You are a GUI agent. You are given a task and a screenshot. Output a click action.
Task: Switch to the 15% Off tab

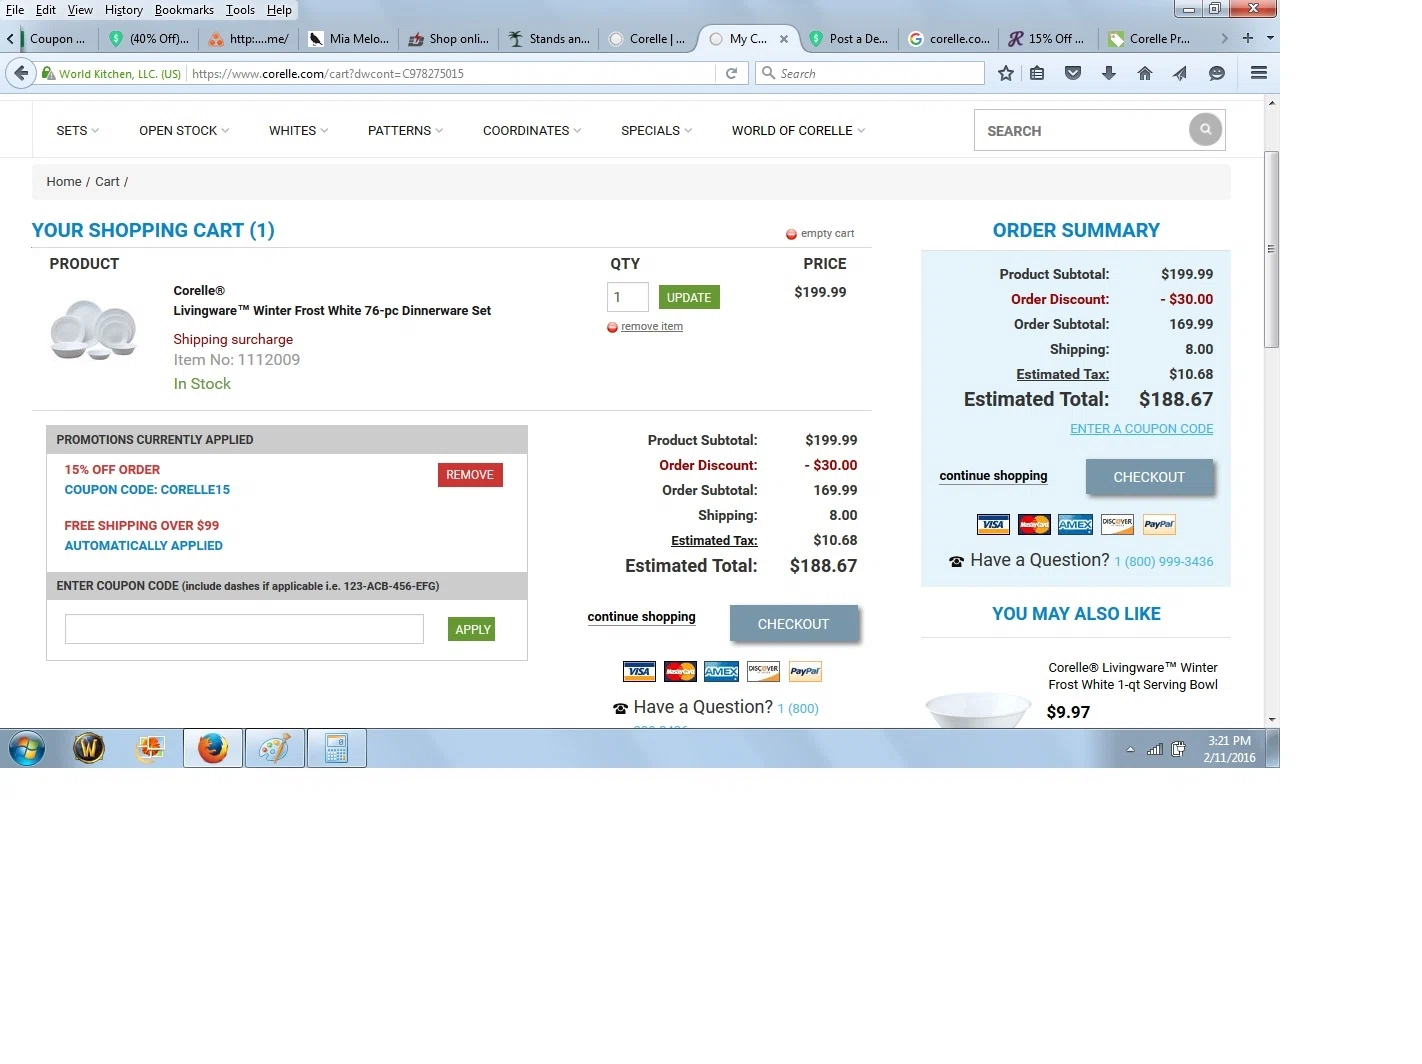coord(1047,39)
